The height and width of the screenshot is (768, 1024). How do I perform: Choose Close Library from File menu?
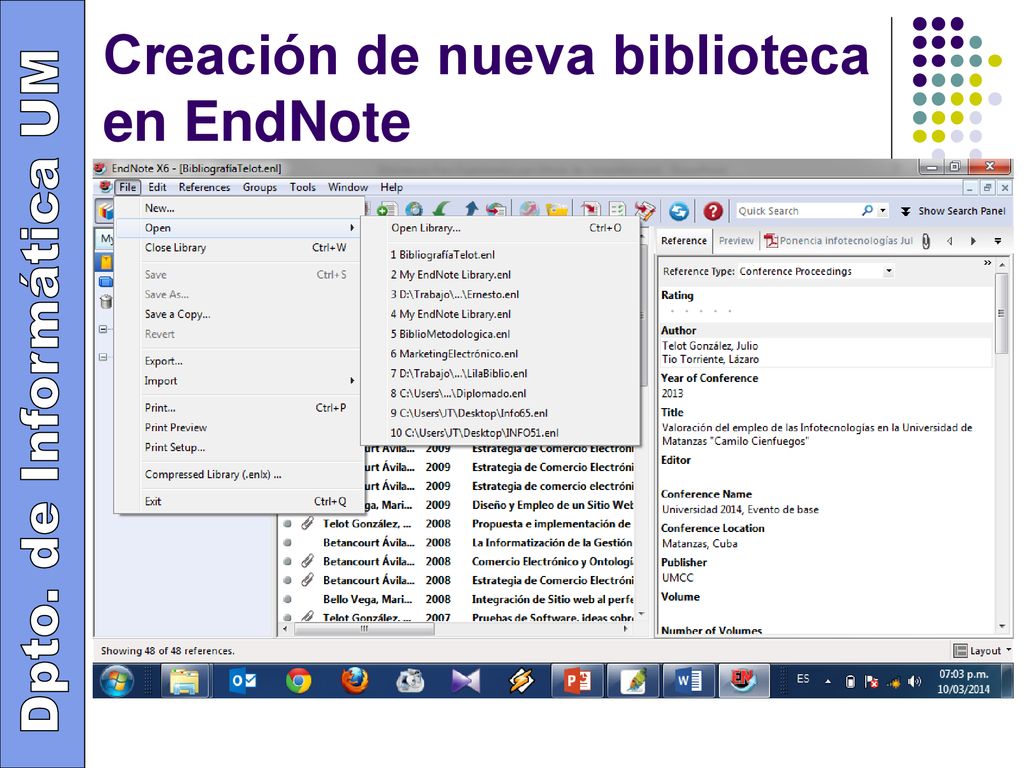[x=175, y=248]
